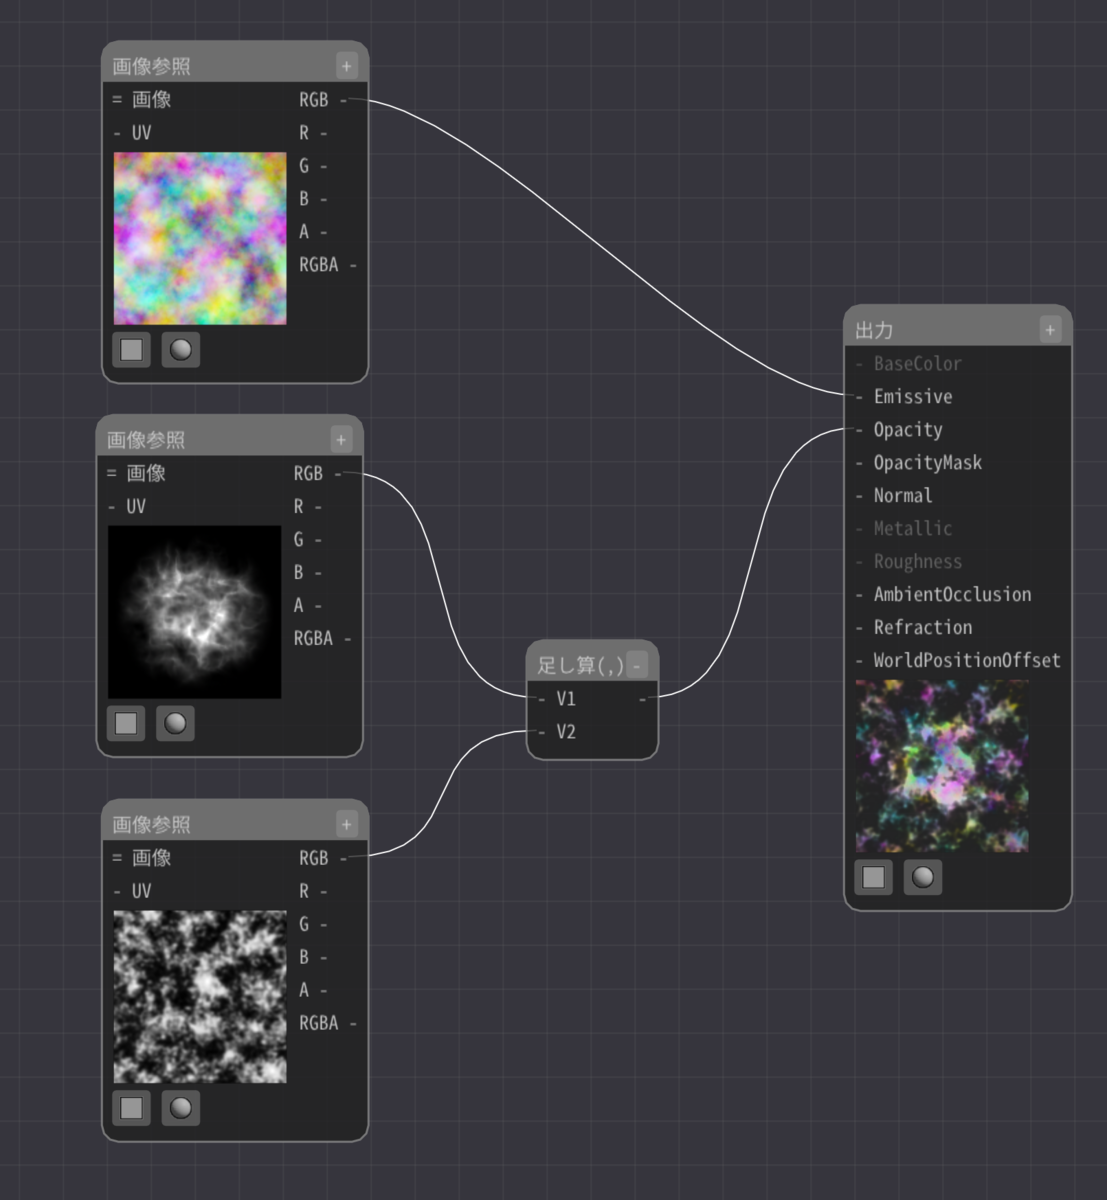This screenshot has width=1107, height=1200.
Task: Expand rainbow-noise 画像参照 node with plus button
Action: click(346, 66)
